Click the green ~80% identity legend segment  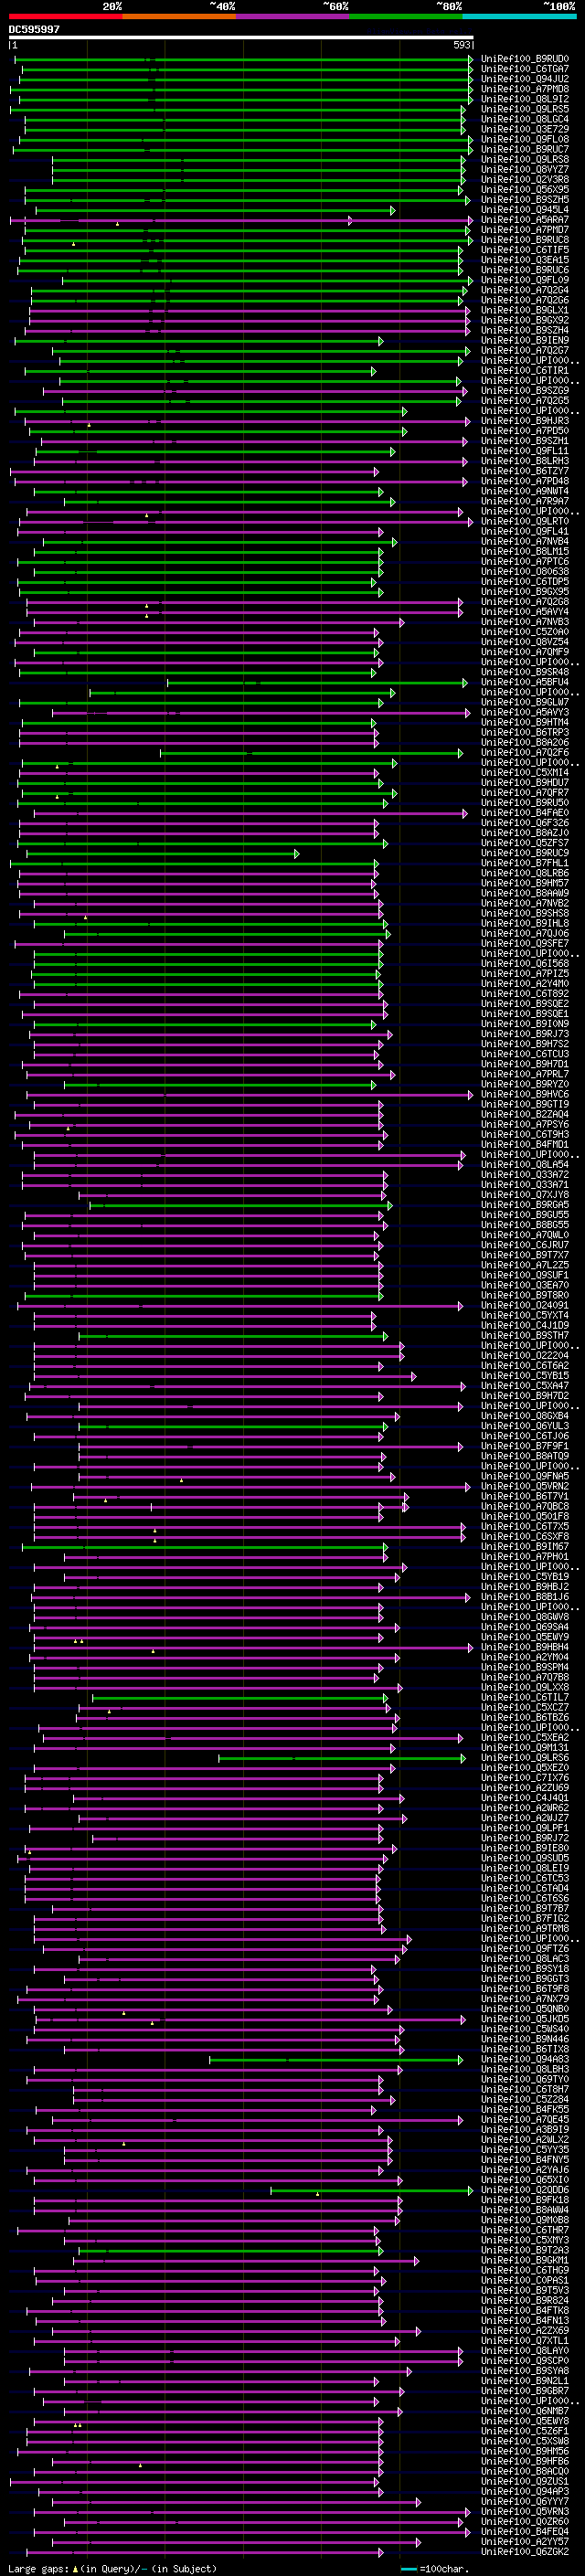406,16
